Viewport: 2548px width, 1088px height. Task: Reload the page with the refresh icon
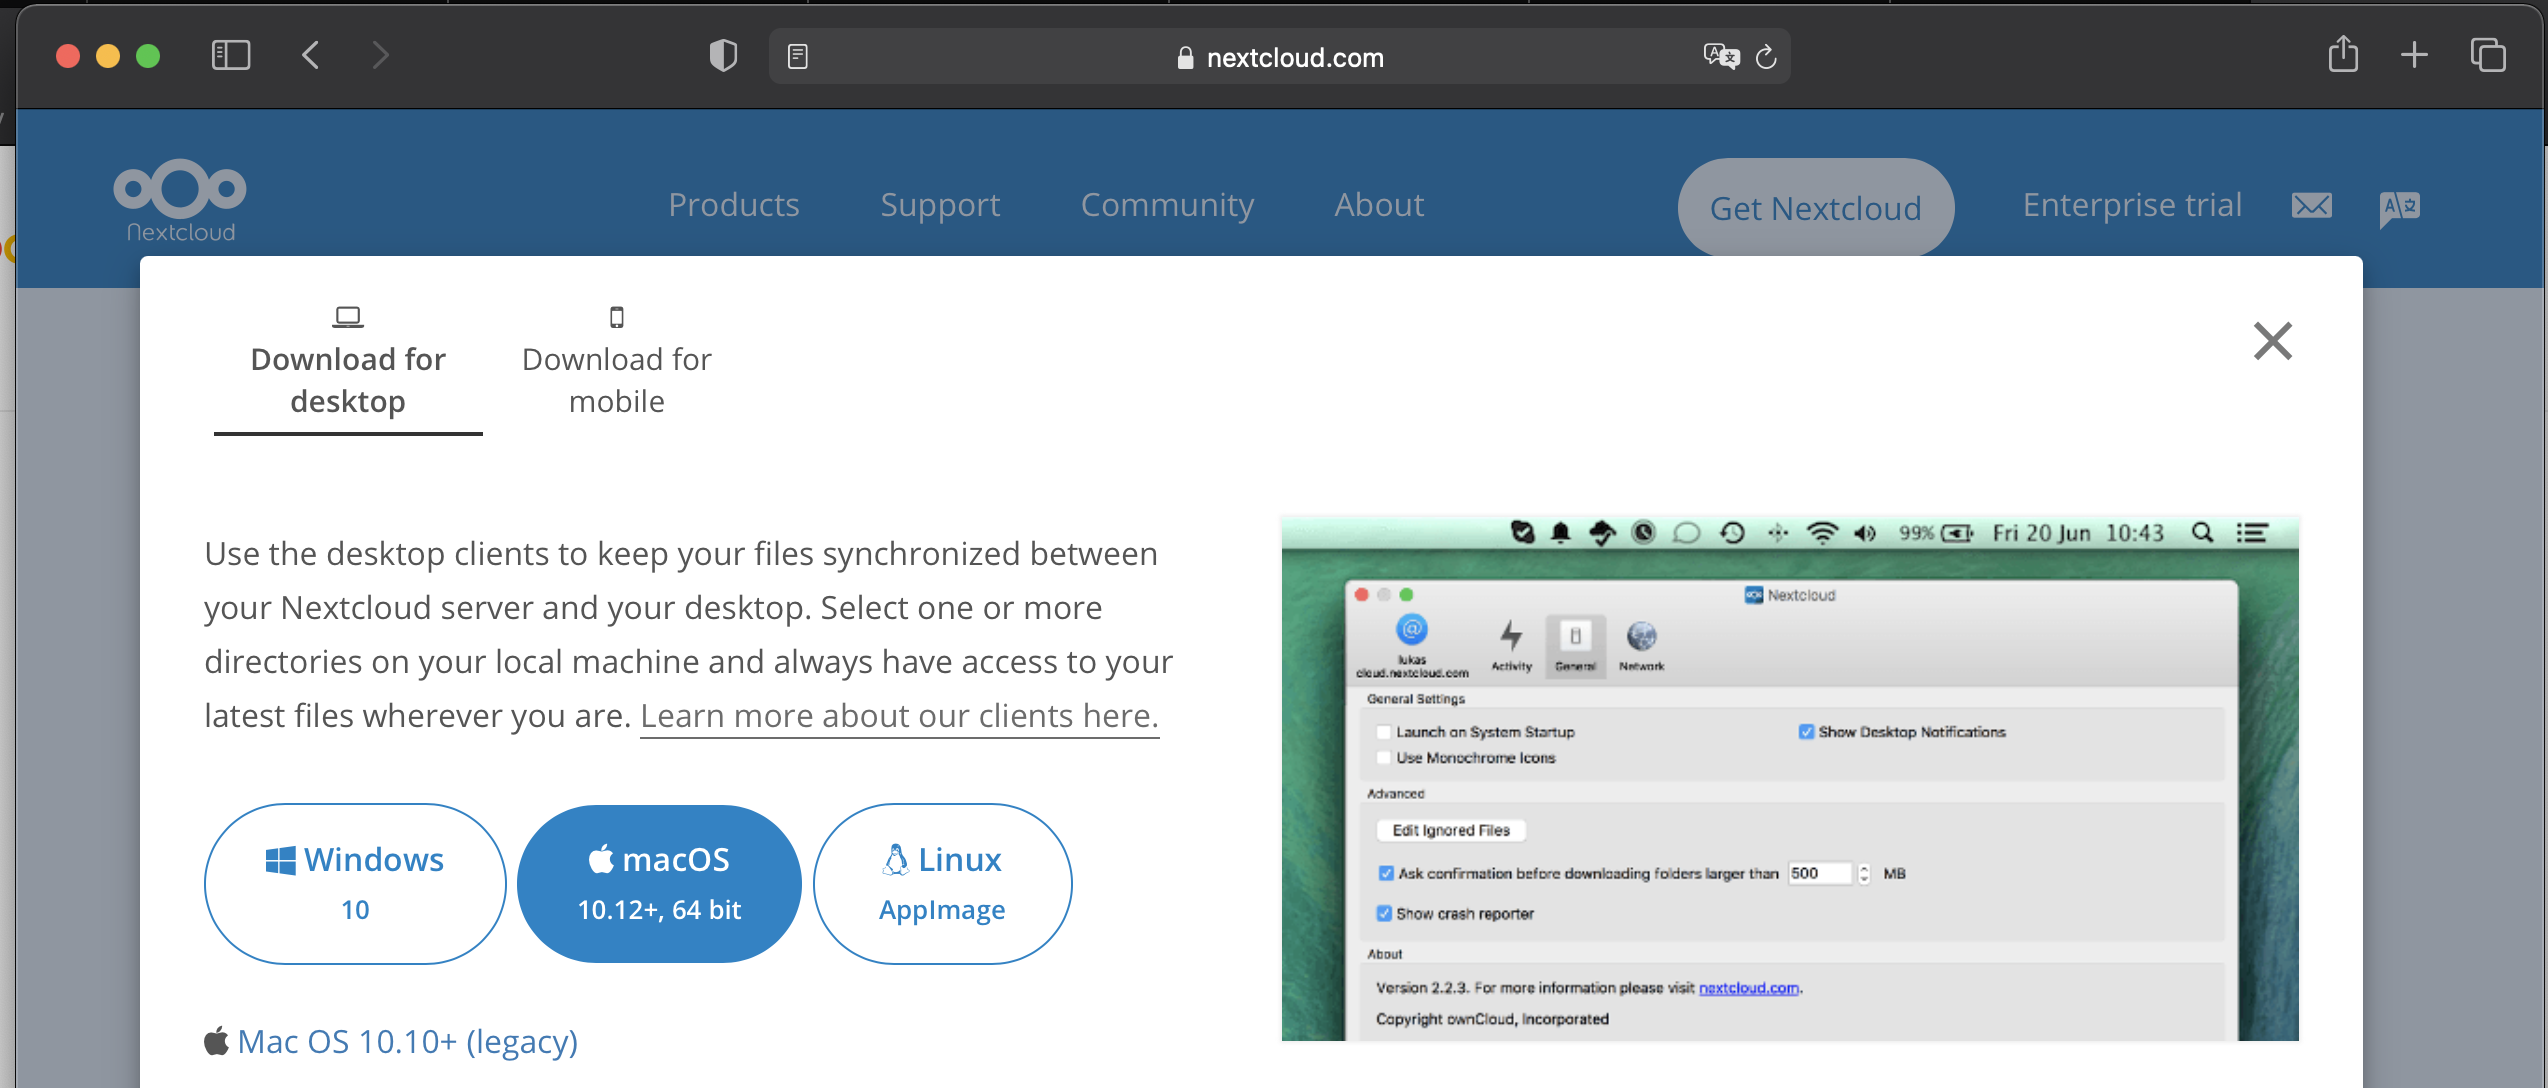1766,57
